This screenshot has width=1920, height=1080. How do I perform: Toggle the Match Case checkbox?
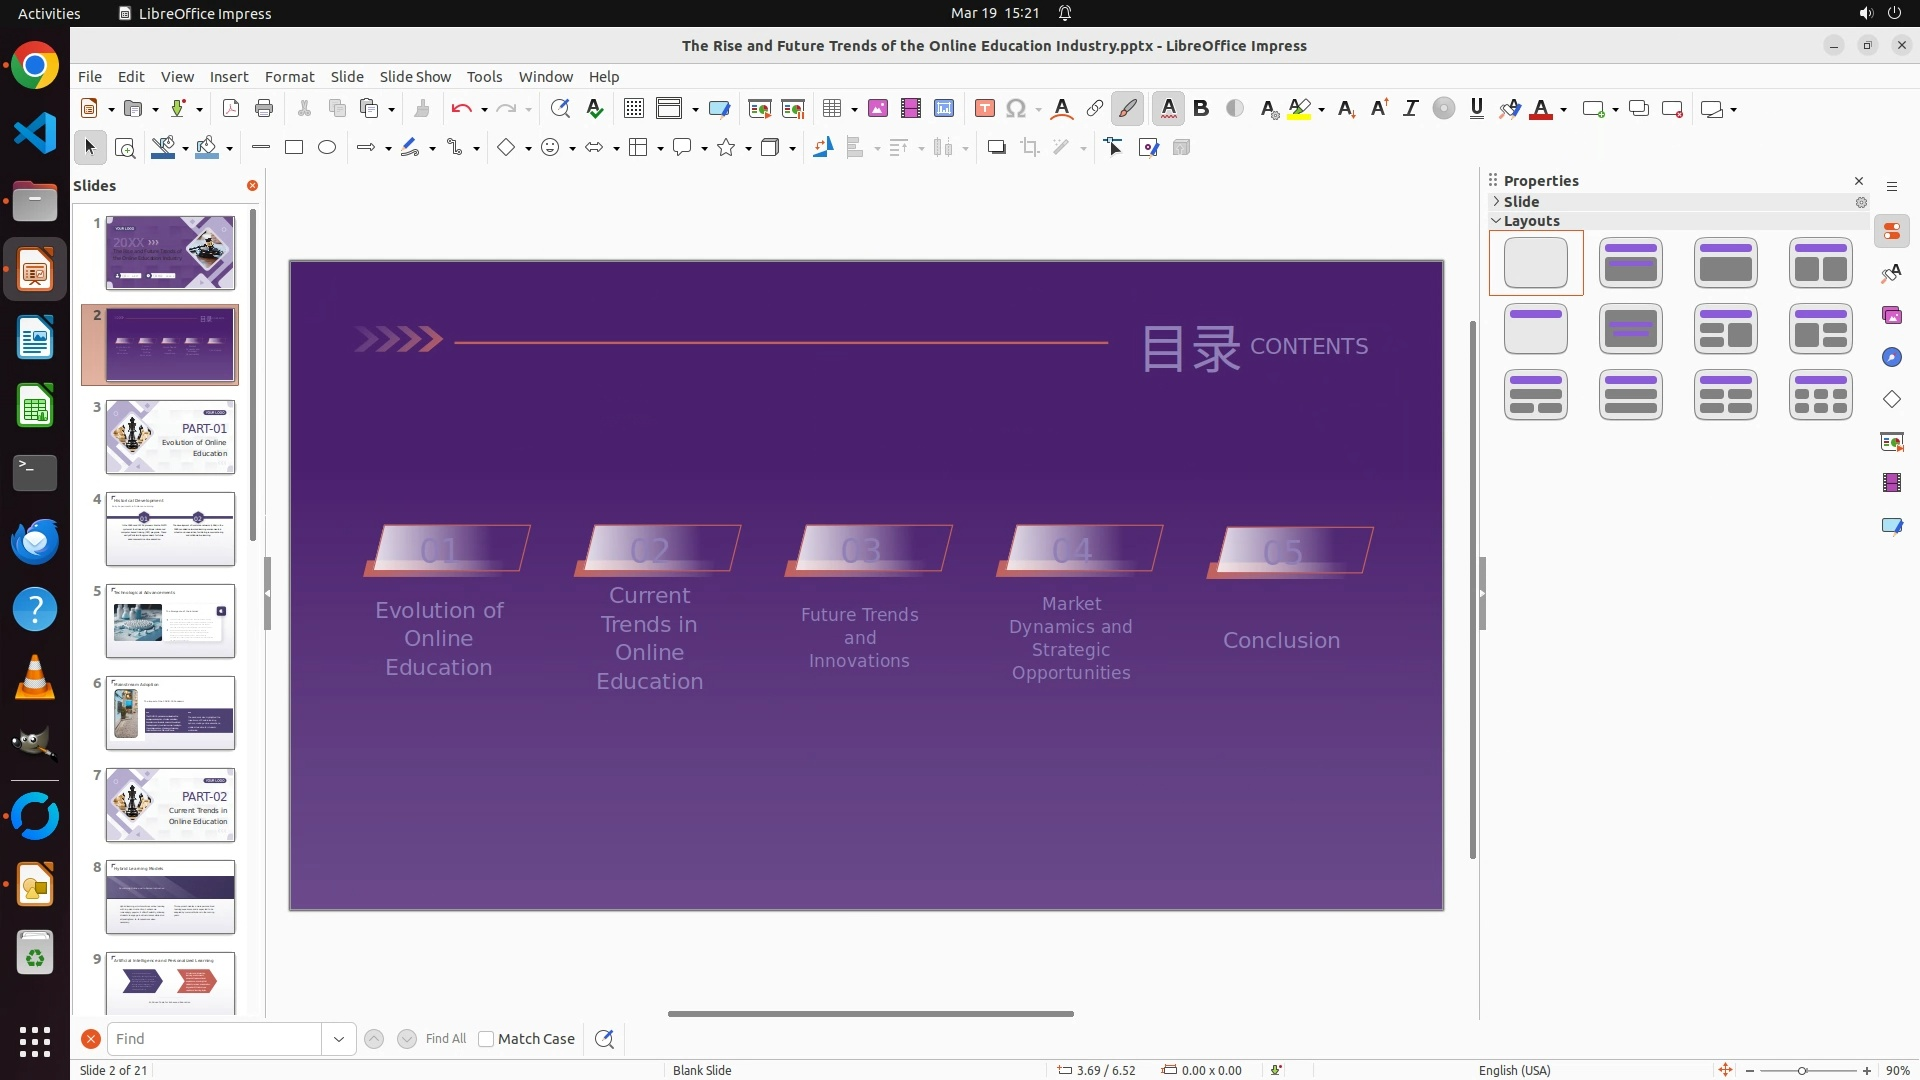487,1039
